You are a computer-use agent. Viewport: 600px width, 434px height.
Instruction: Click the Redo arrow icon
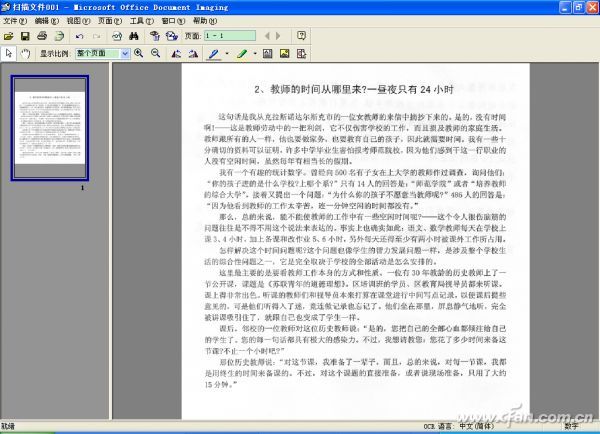(96, 36)
